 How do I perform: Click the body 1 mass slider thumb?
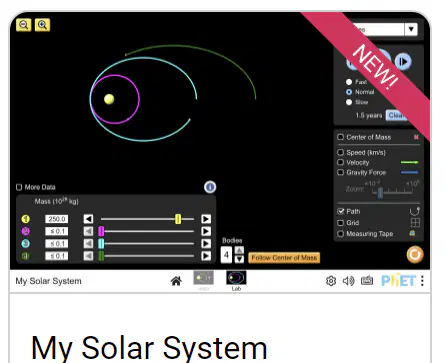tap(178, 219)
